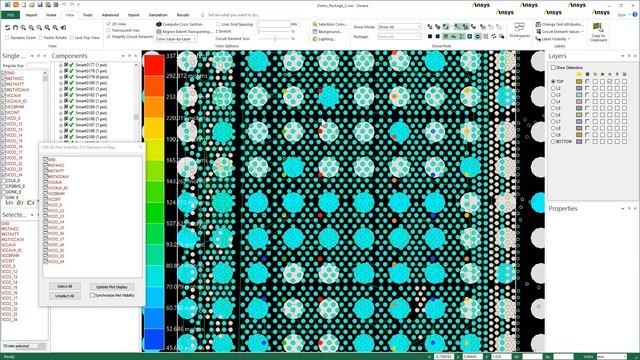Screen dimensions: 640x360
Task: Click the Compute Cross Section tool
Action: (x=179, y=24)
